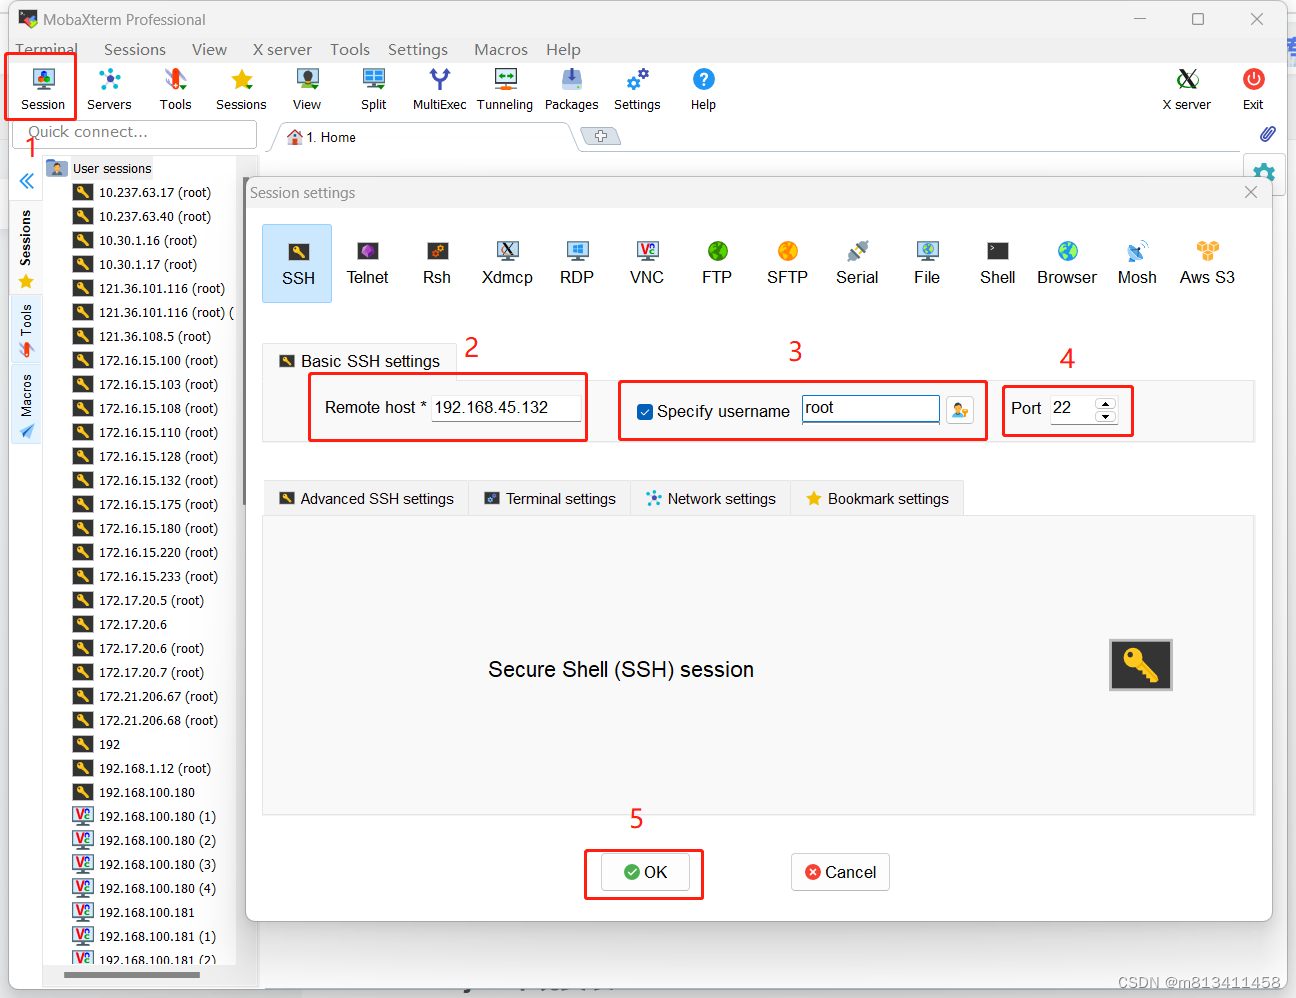Close the Session settings dialog

point(1251,192)
